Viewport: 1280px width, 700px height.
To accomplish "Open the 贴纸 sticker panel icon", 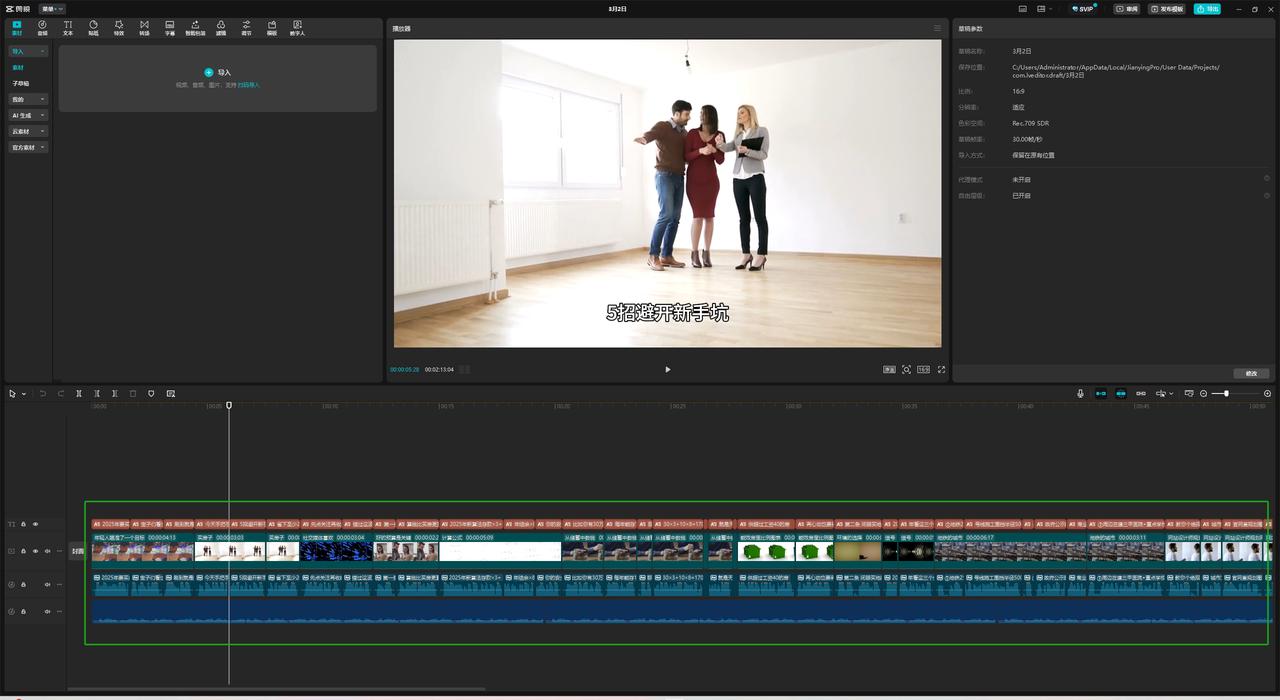I will (93, 27).
